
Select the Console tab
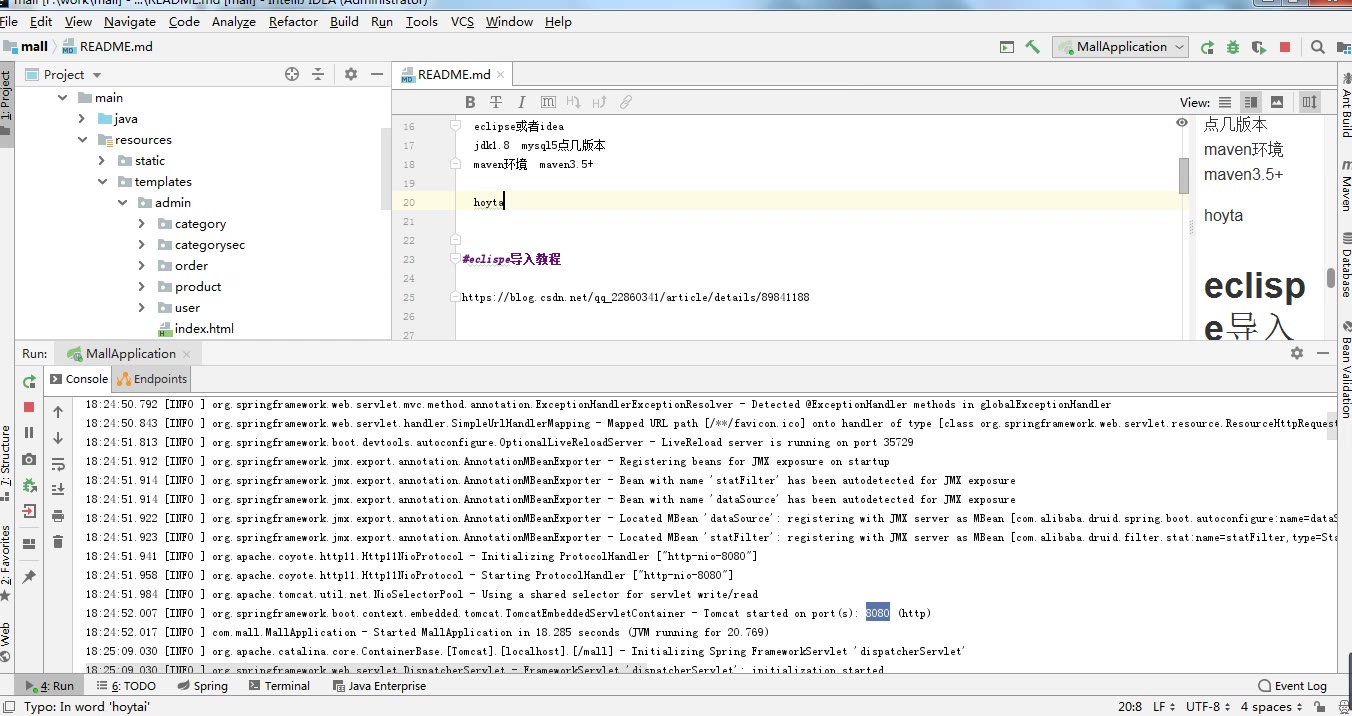(79, 379)
